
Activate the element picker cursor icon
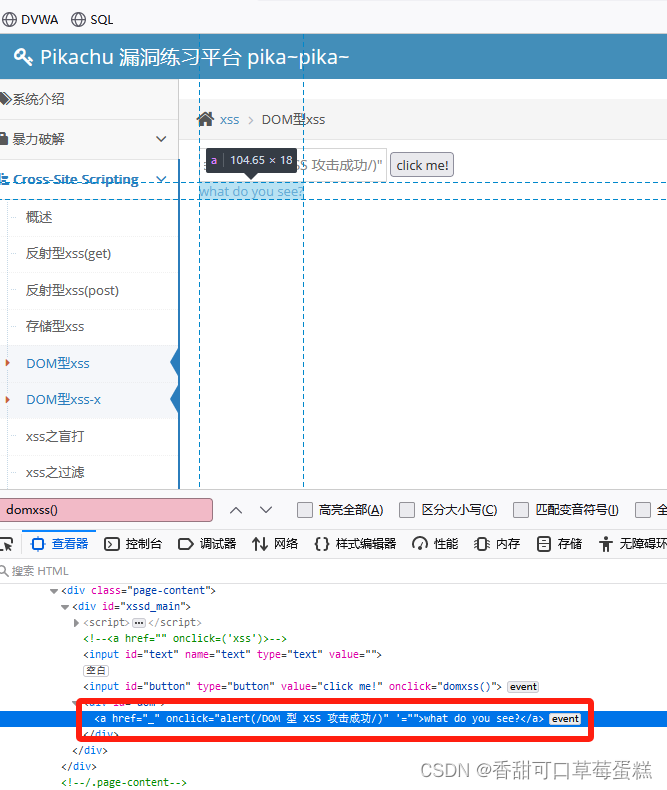click(x=7, y=544)
